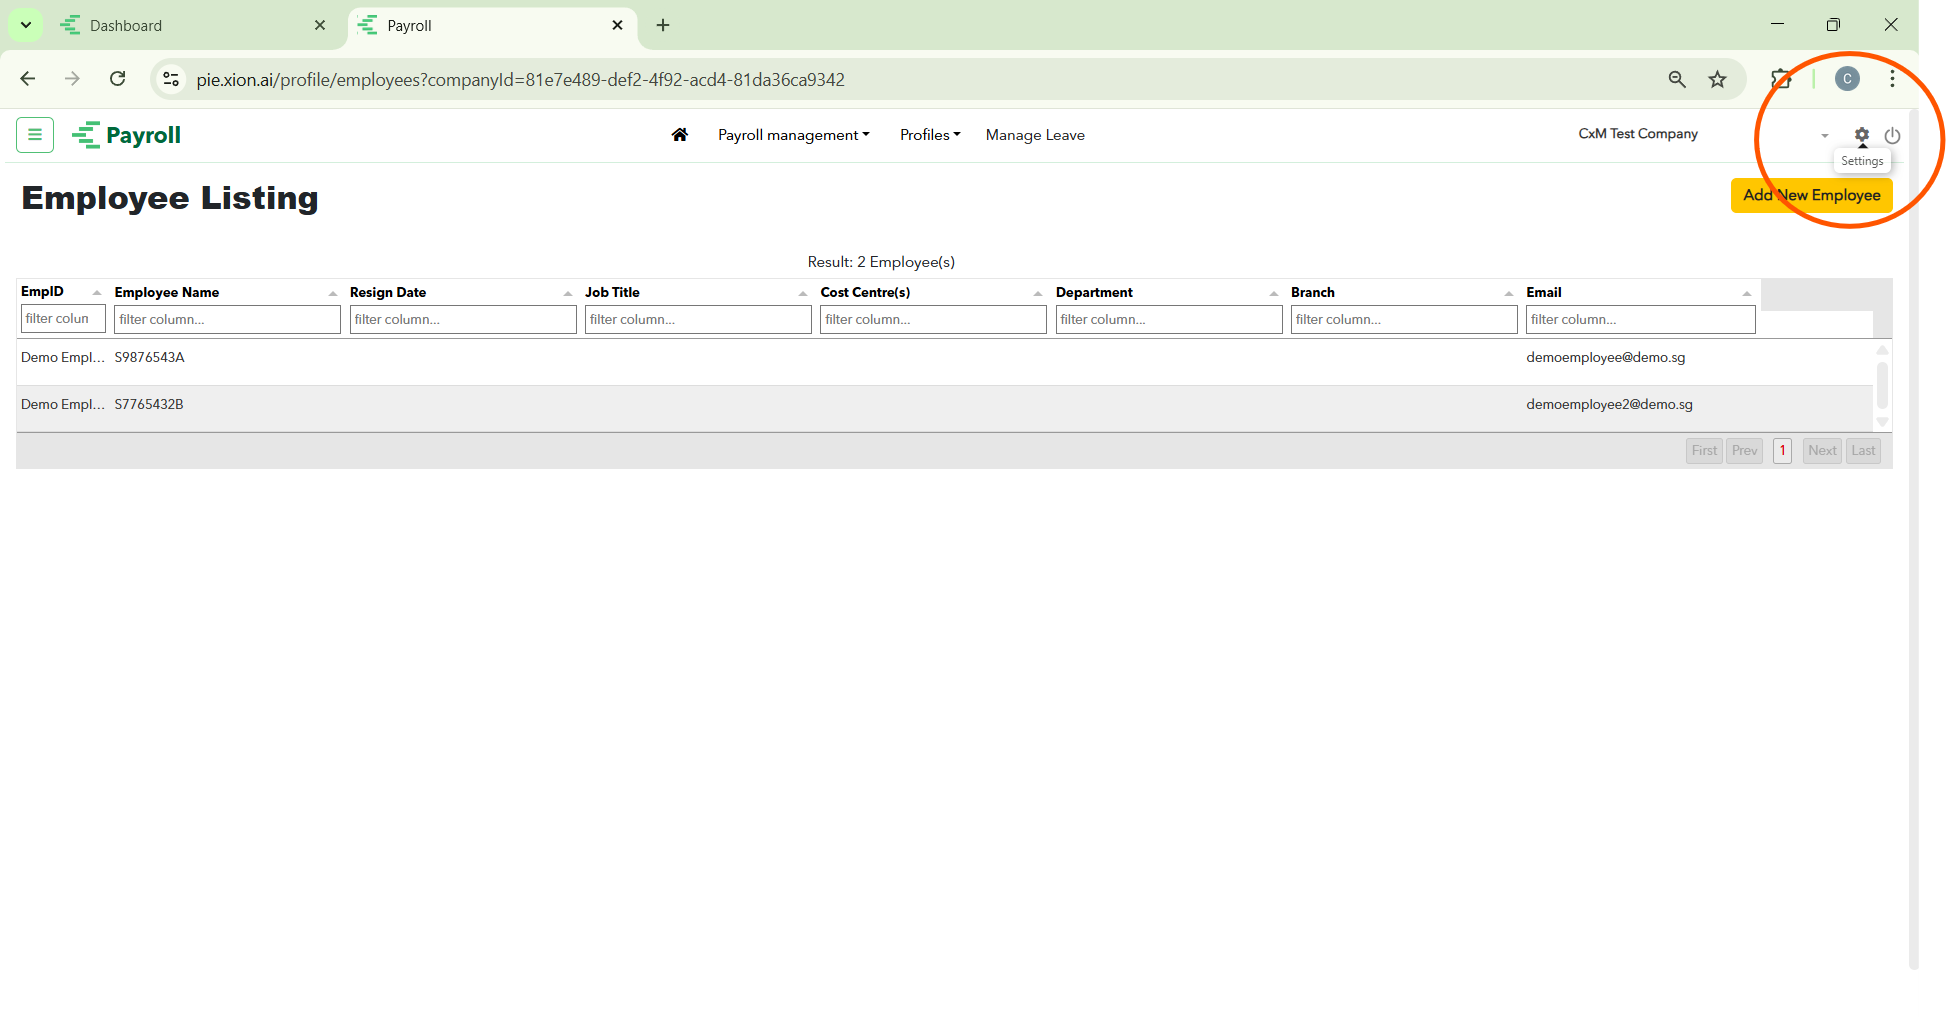This screenshot has width=1946, height=1017.
Task: Open Manage Leave menu item
Action: point(1035,135)
